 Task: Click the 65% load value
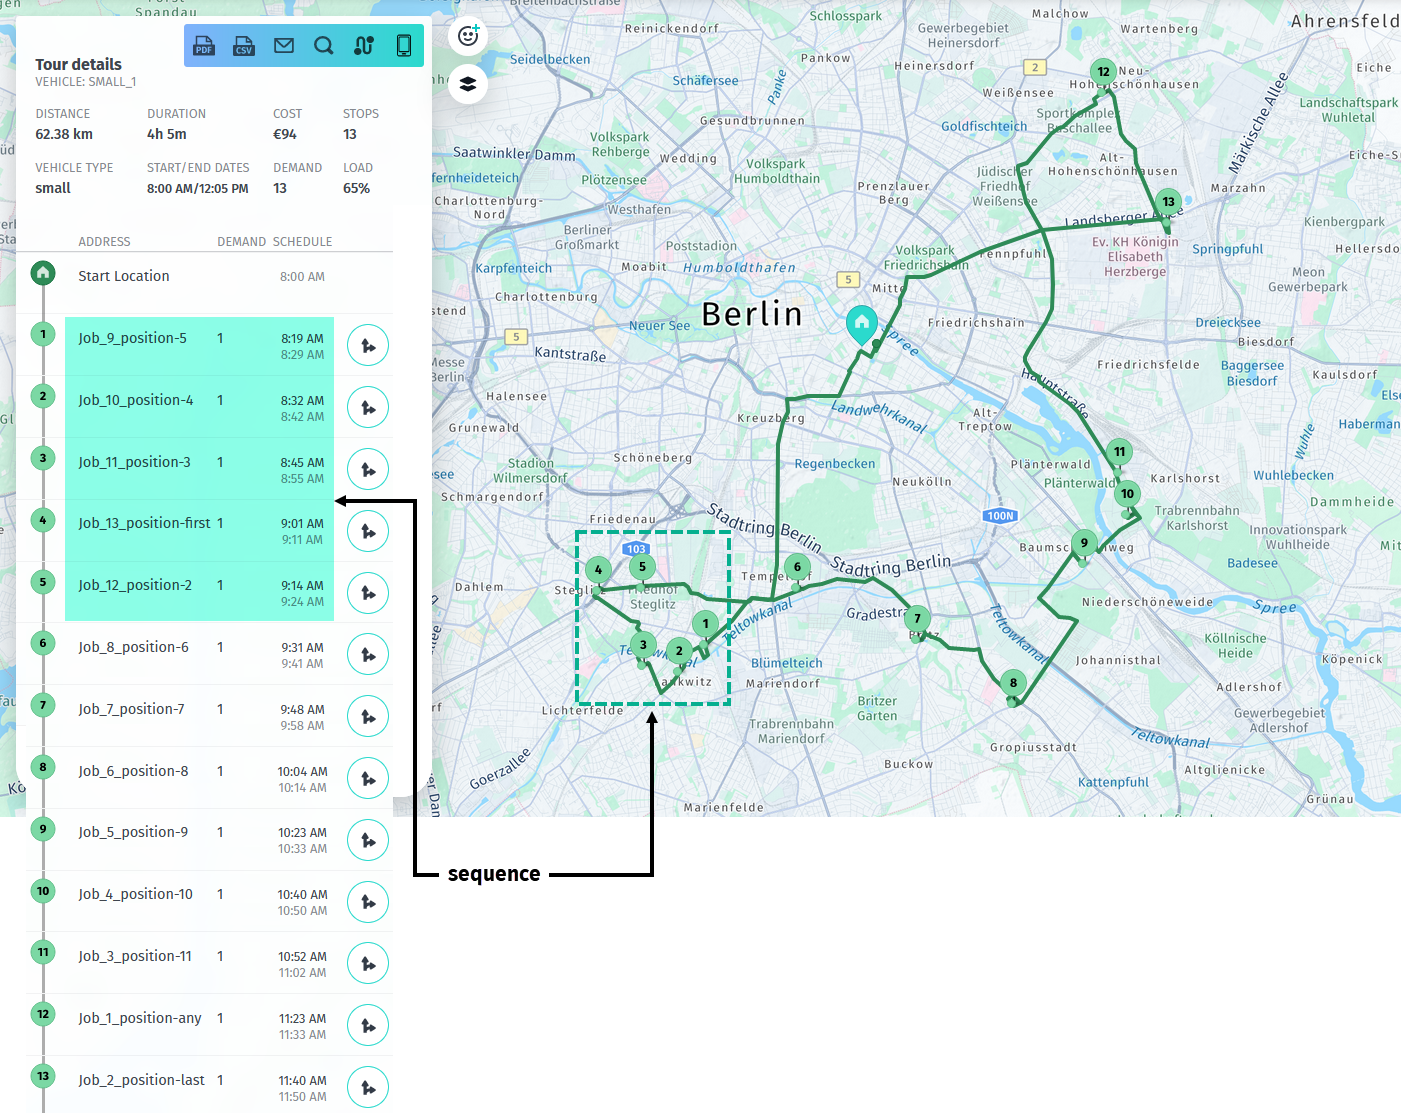356,188
